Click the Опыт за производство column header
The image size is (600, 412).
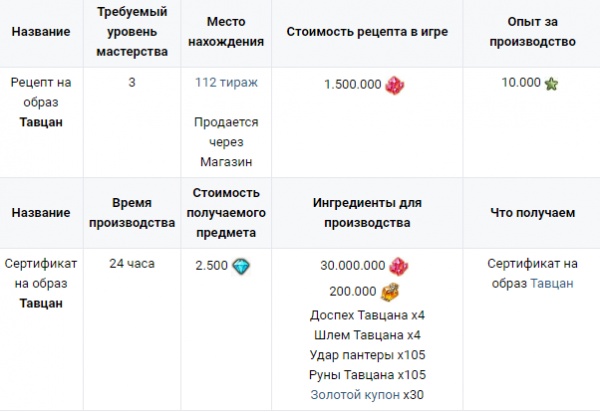[532, 32]
